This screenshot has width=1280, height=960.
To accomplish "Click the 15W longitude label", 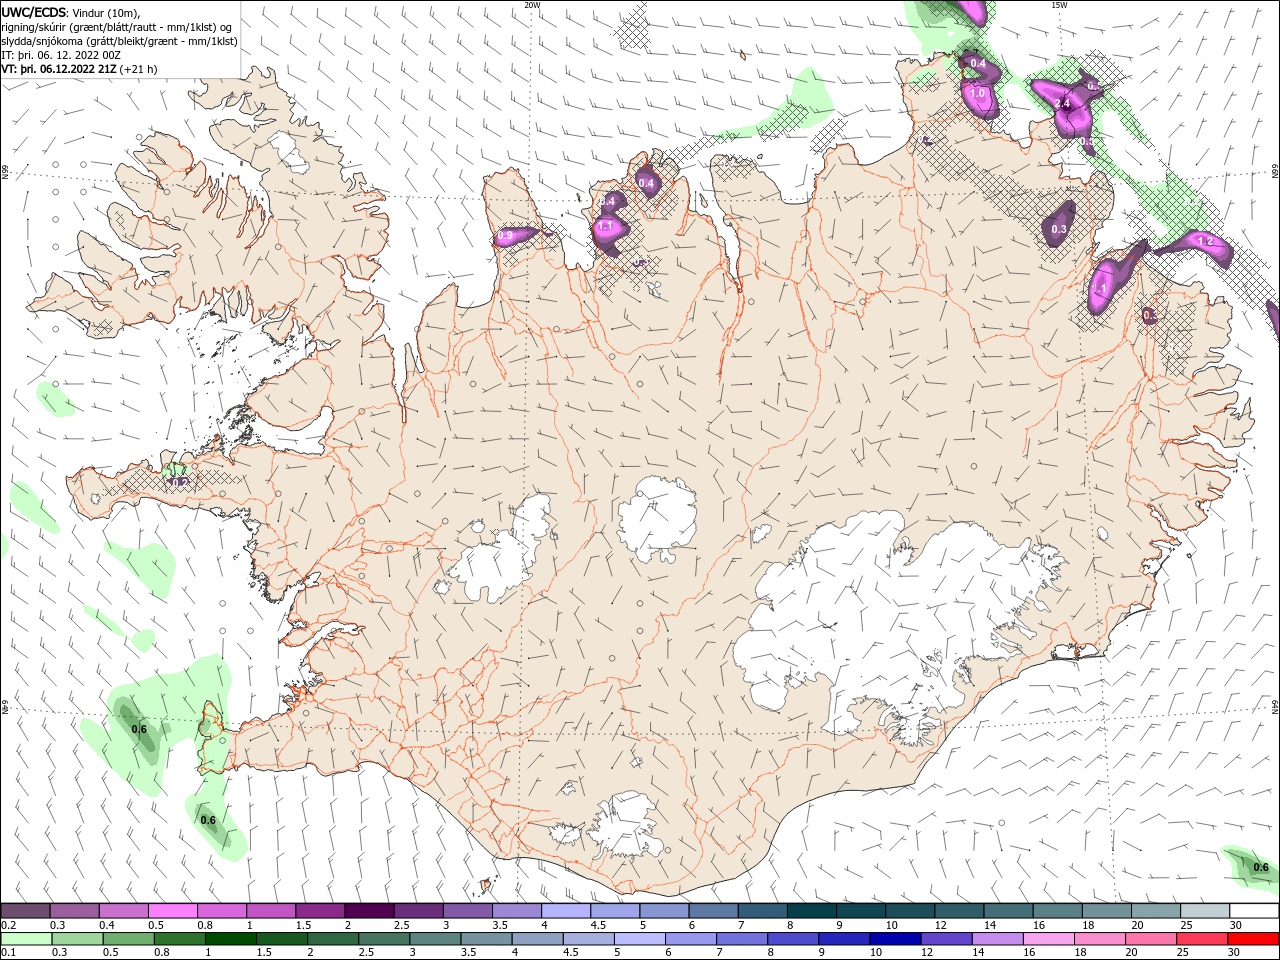I will 1059,4.
